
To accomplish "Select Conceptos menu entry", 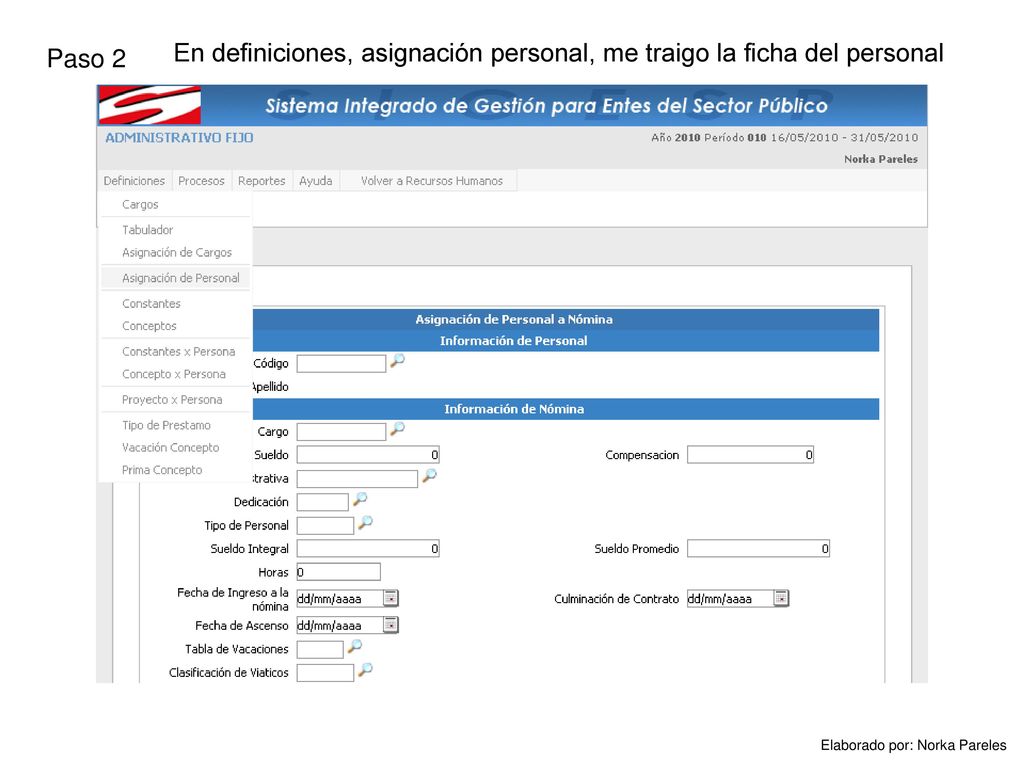I will [149, 326].
